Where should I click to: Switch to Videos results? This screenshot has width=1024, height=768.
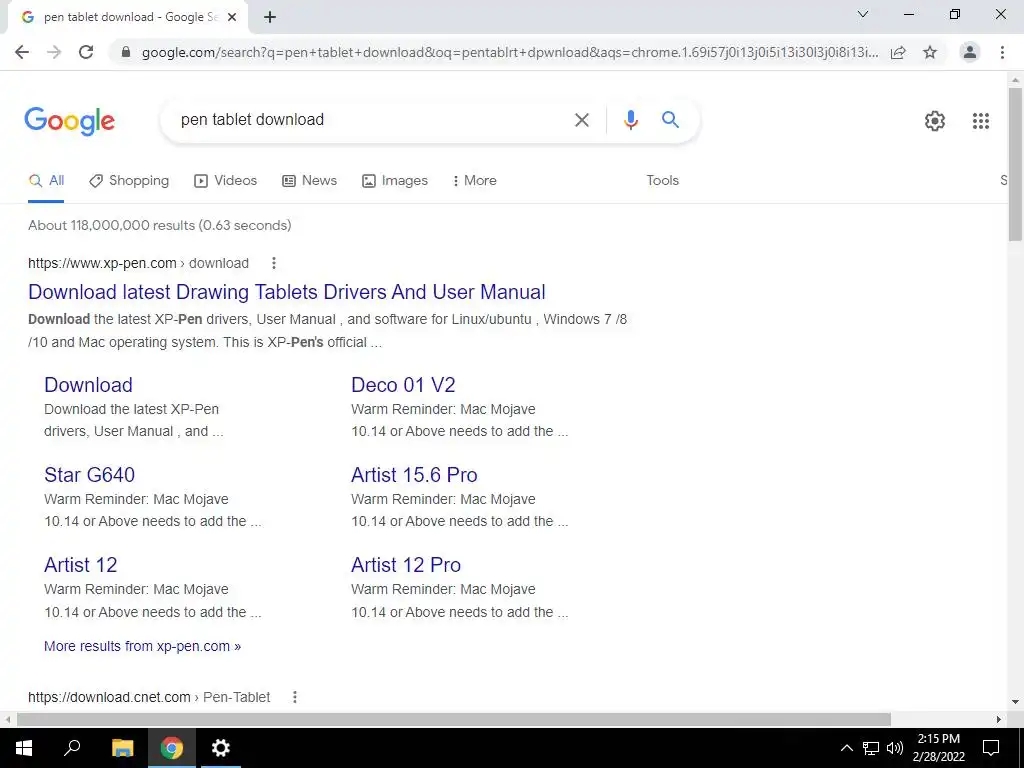(x=225, y=181)
